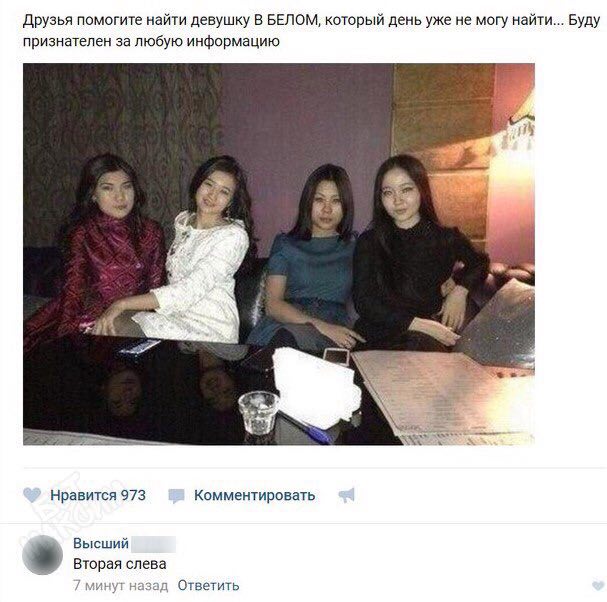Click the megaphone share icon
The width and height of the screenshot is (607, 602).
346,495
